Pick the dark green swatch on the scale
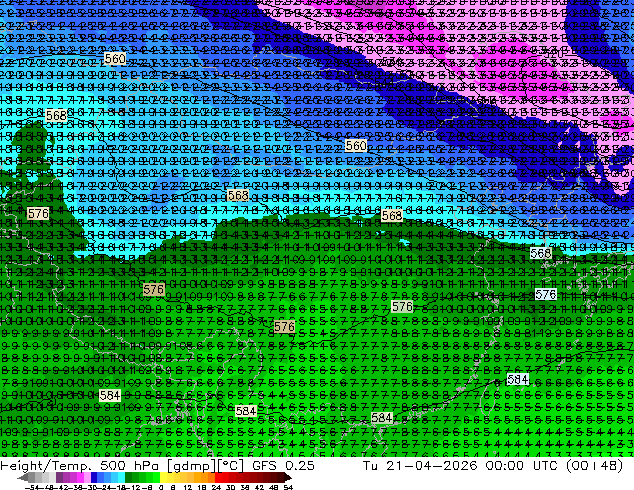Viewport: 634px width, 490px height. coord(128,478)
